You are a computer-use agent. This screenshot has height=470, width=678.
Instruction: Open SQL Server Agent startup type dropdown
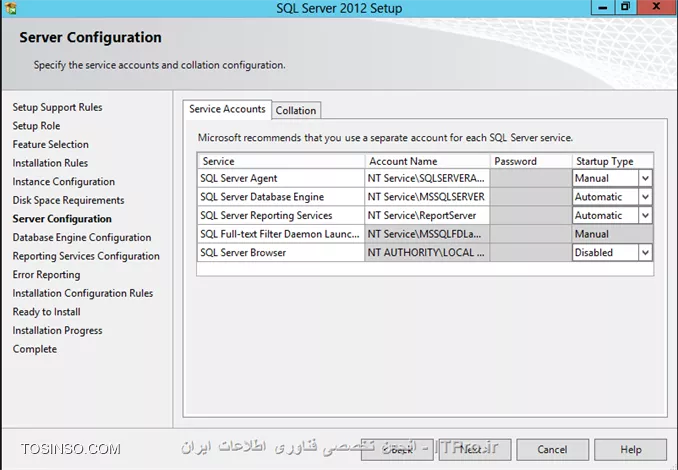tap(645, 178)
